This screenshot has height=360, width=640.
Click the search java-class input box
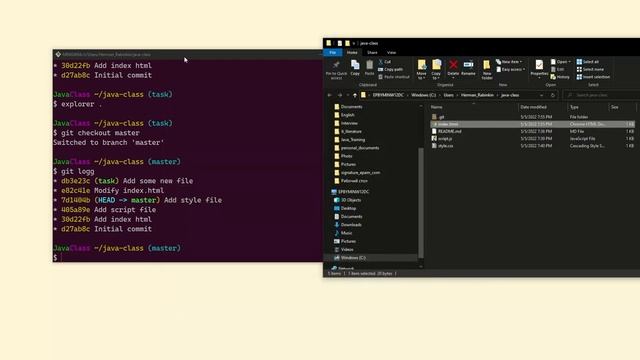(602, 95)
